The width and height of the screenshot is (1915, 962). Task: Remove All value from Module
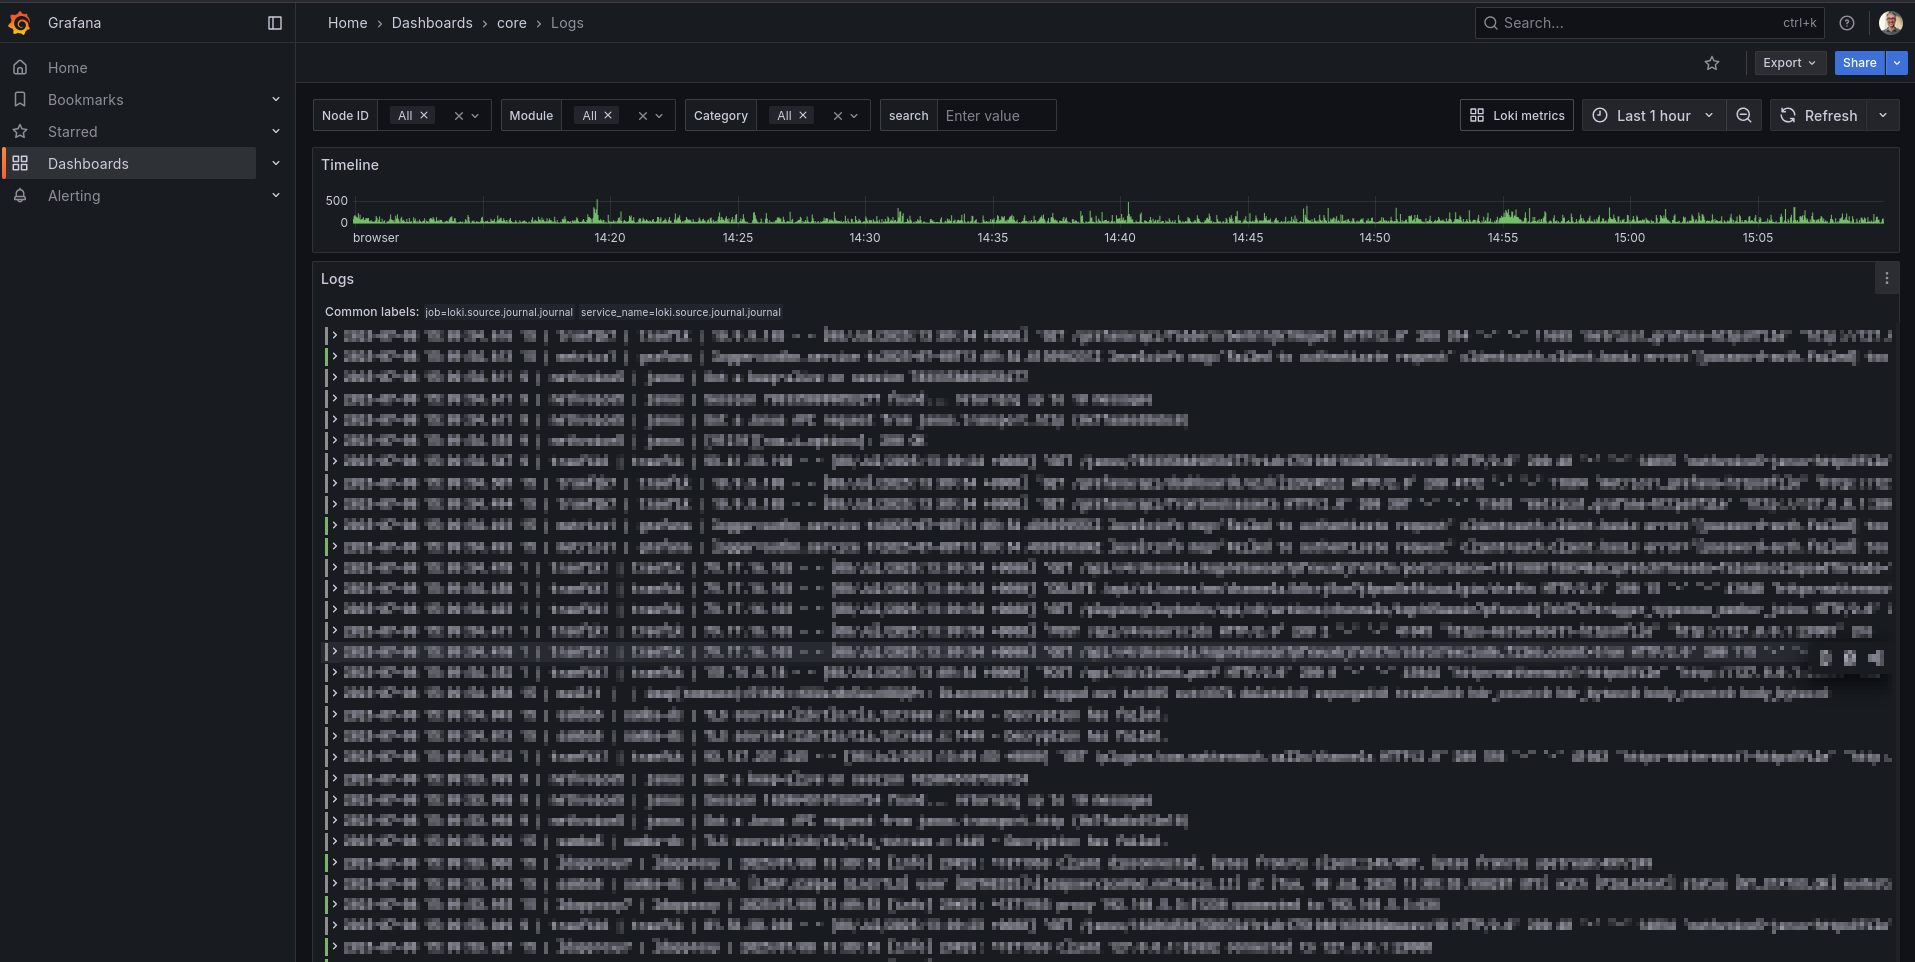pyautogui.click(x=608, y=116)
